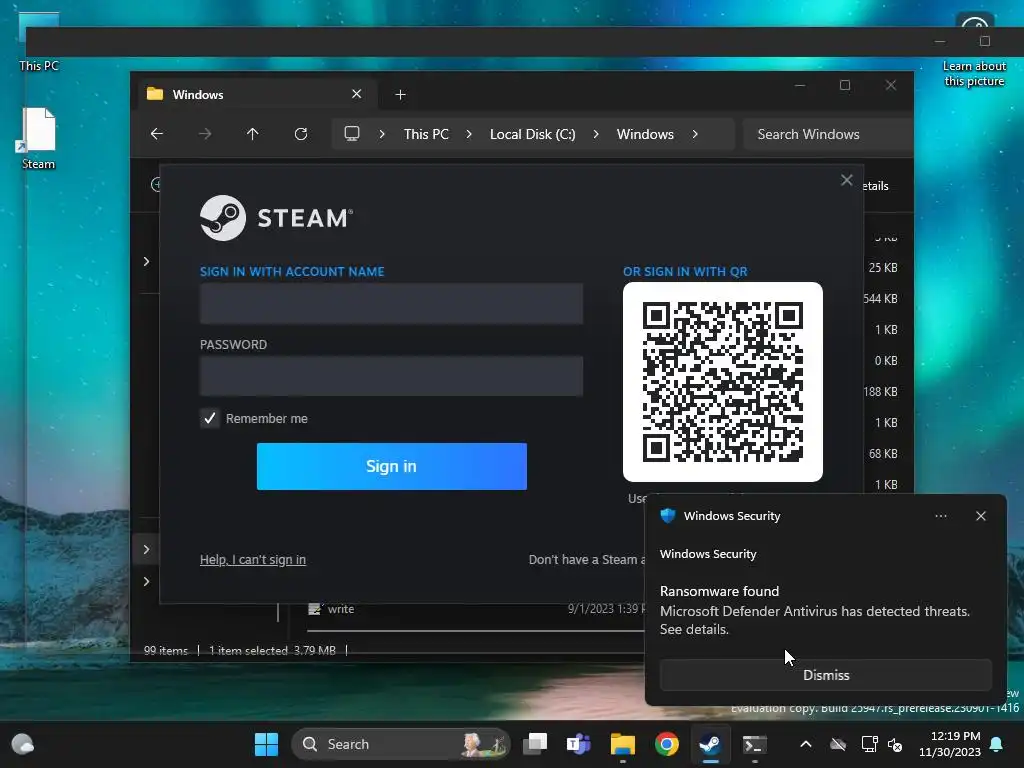Viewport: 1024px width, 768px height.
Task: Open Task View from taskbar
Action: 536,744
